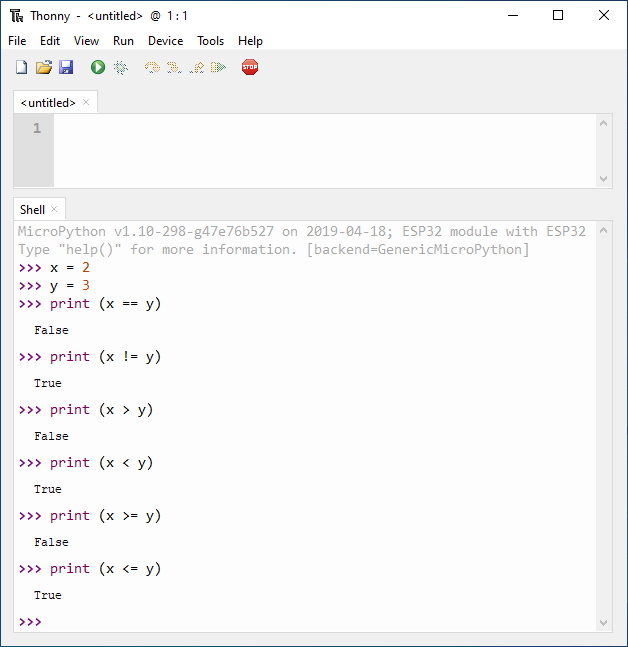The height and width of the screenshot is (647, 628).
Task: Click the False output under x > y
Action: click(x=52, y=436)
